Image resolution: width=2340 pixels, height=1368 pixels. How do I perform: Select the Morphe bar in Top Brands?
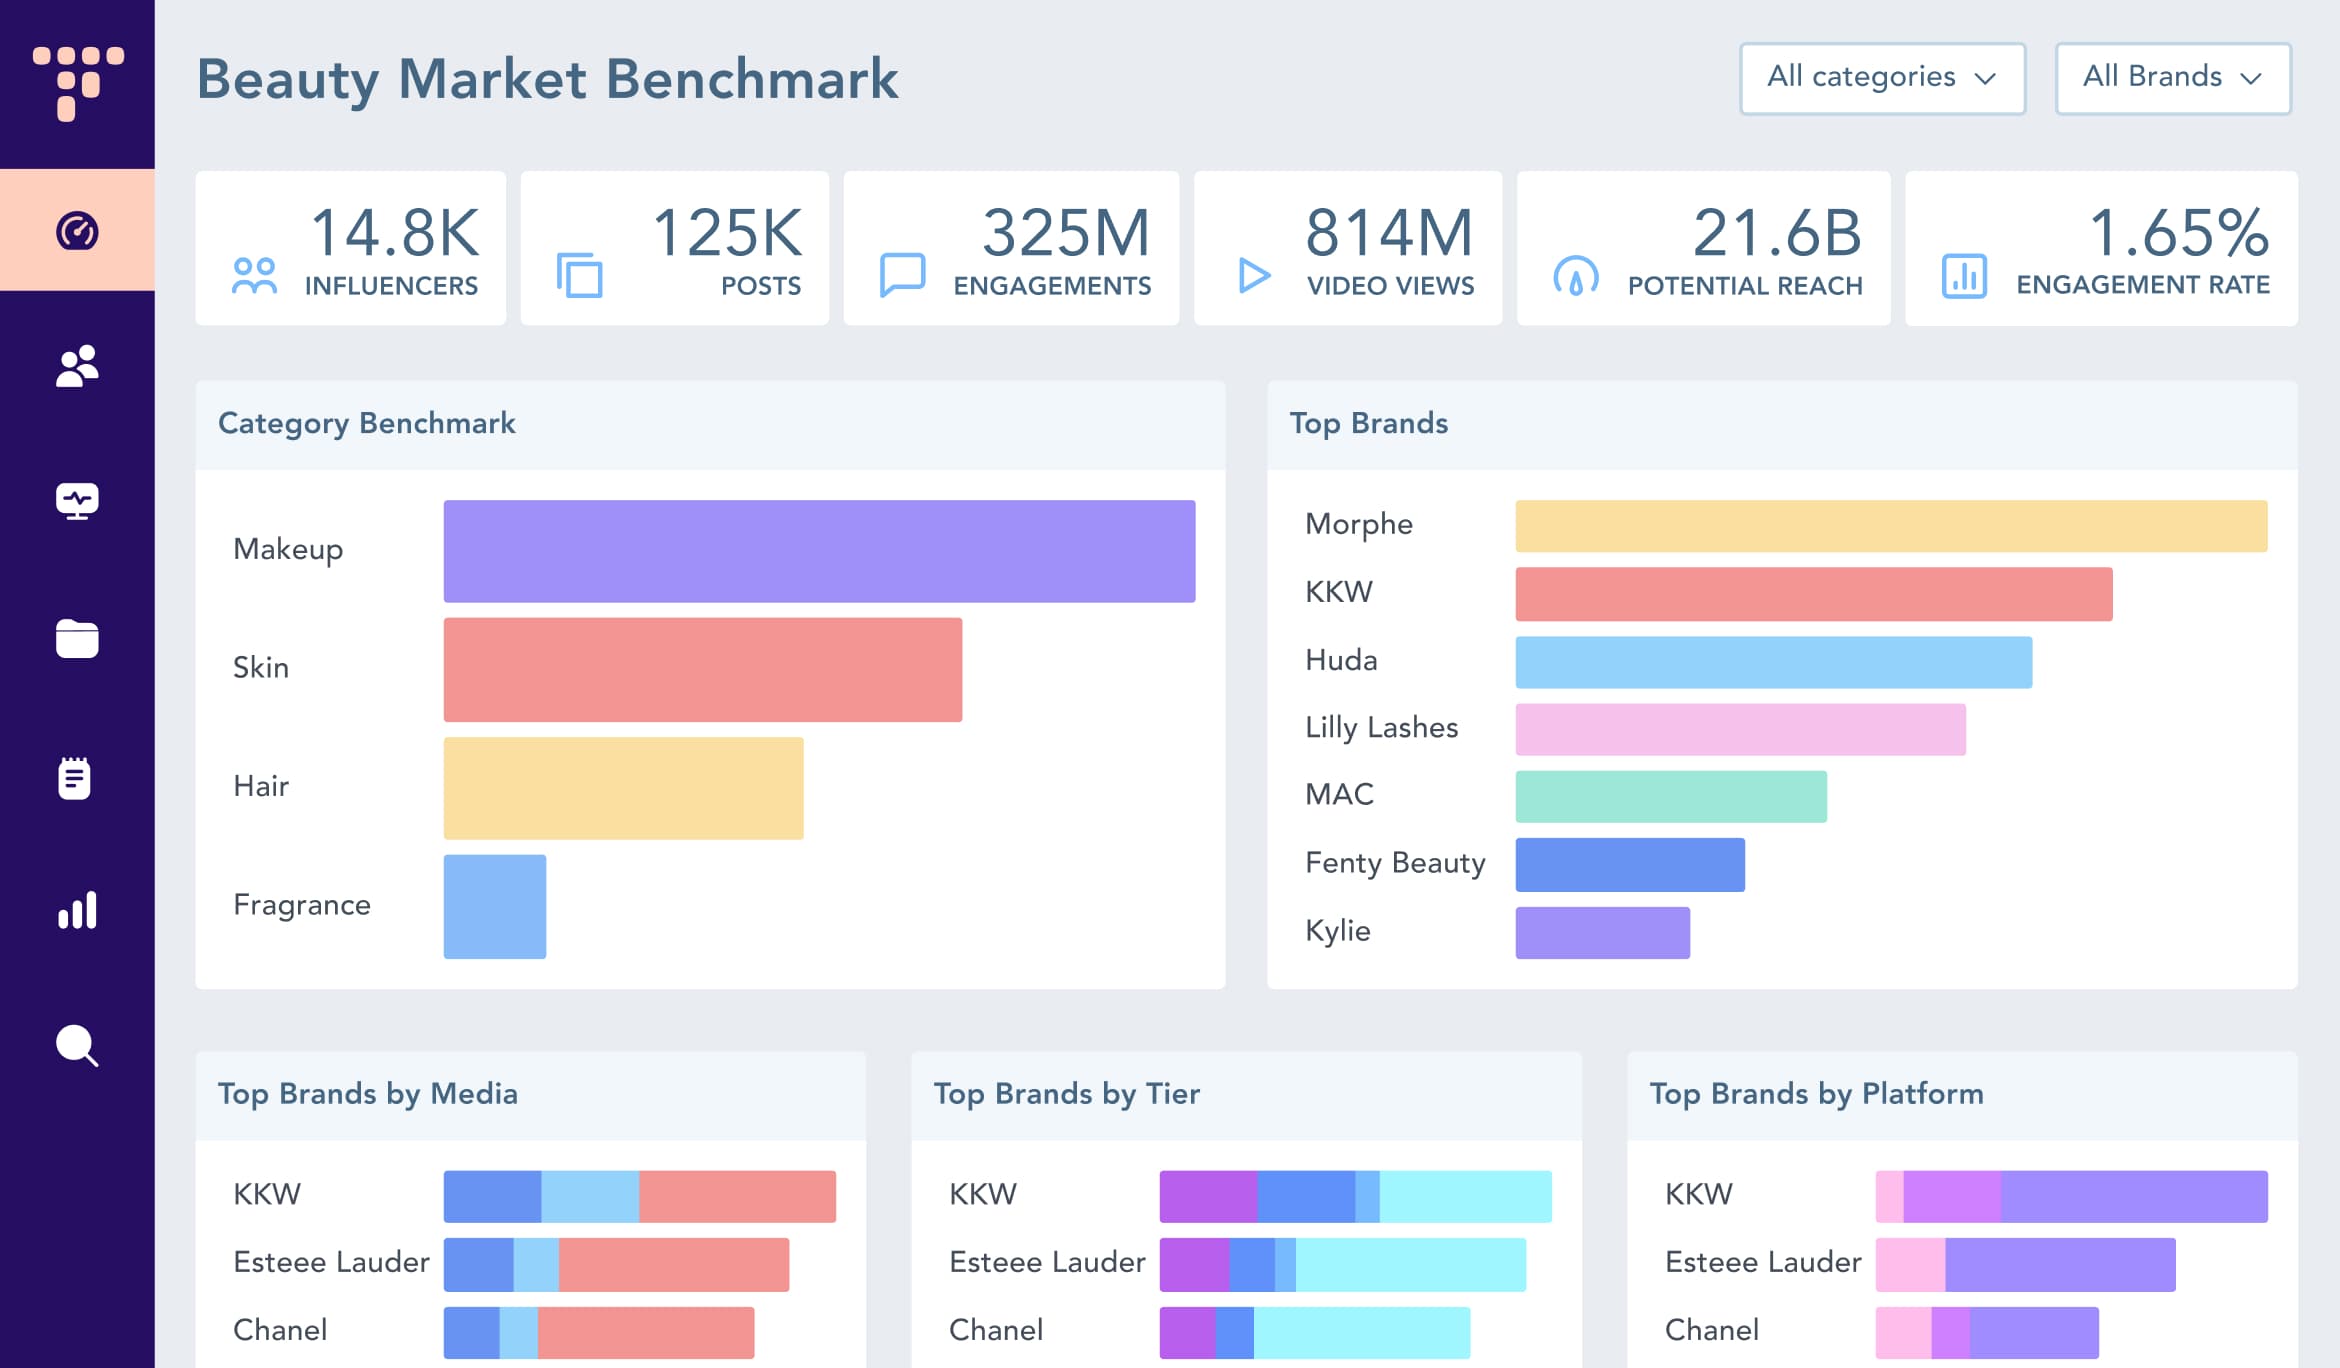point(1891,526)
